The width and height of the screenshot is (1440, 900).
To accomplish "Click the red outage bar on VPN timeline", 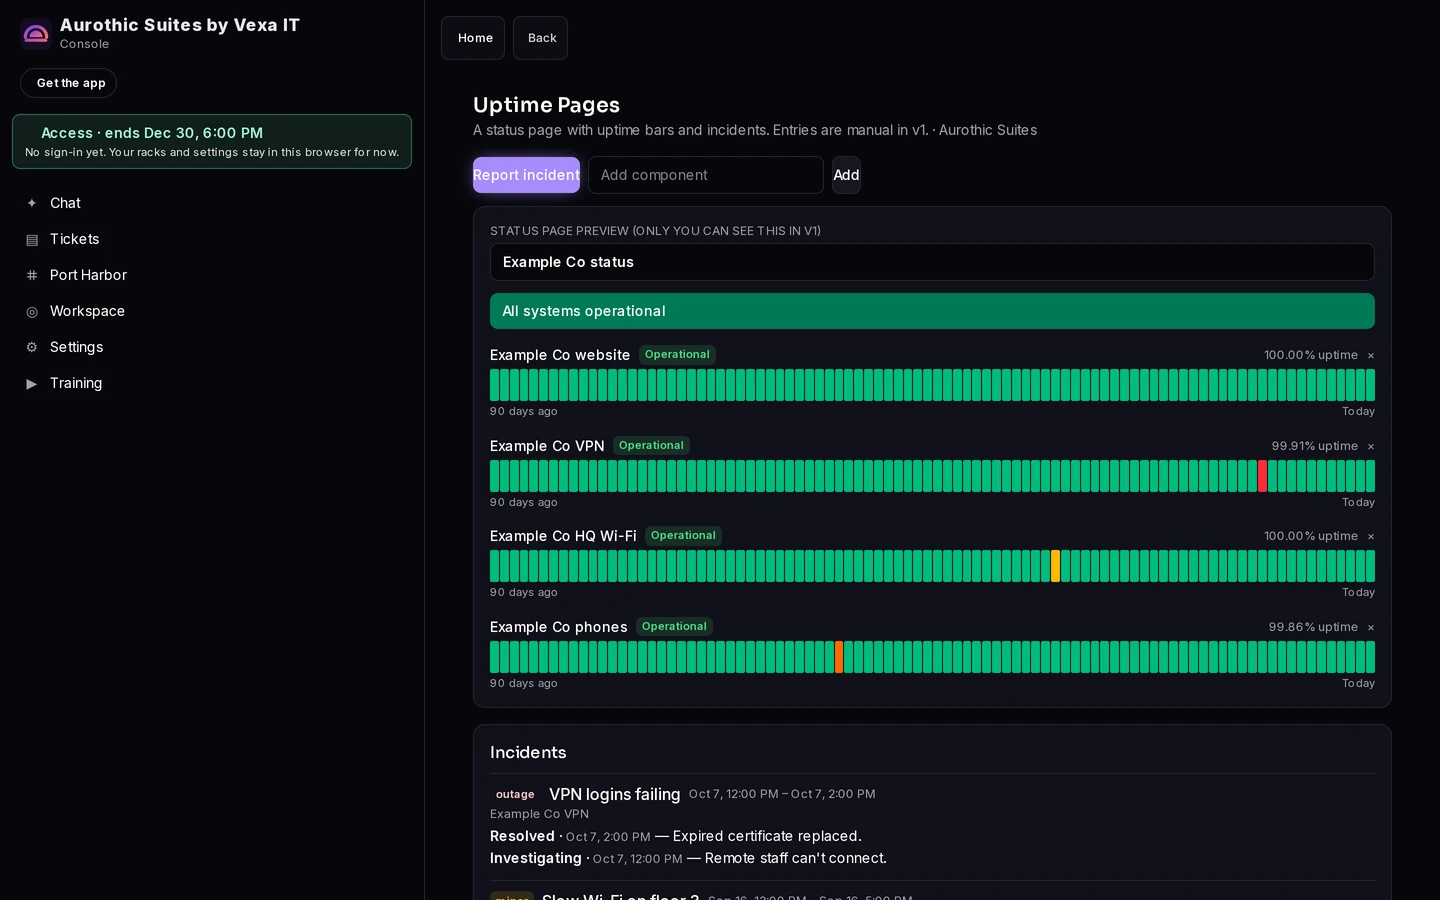I will pyautogui.click(x=1262, y=476).
